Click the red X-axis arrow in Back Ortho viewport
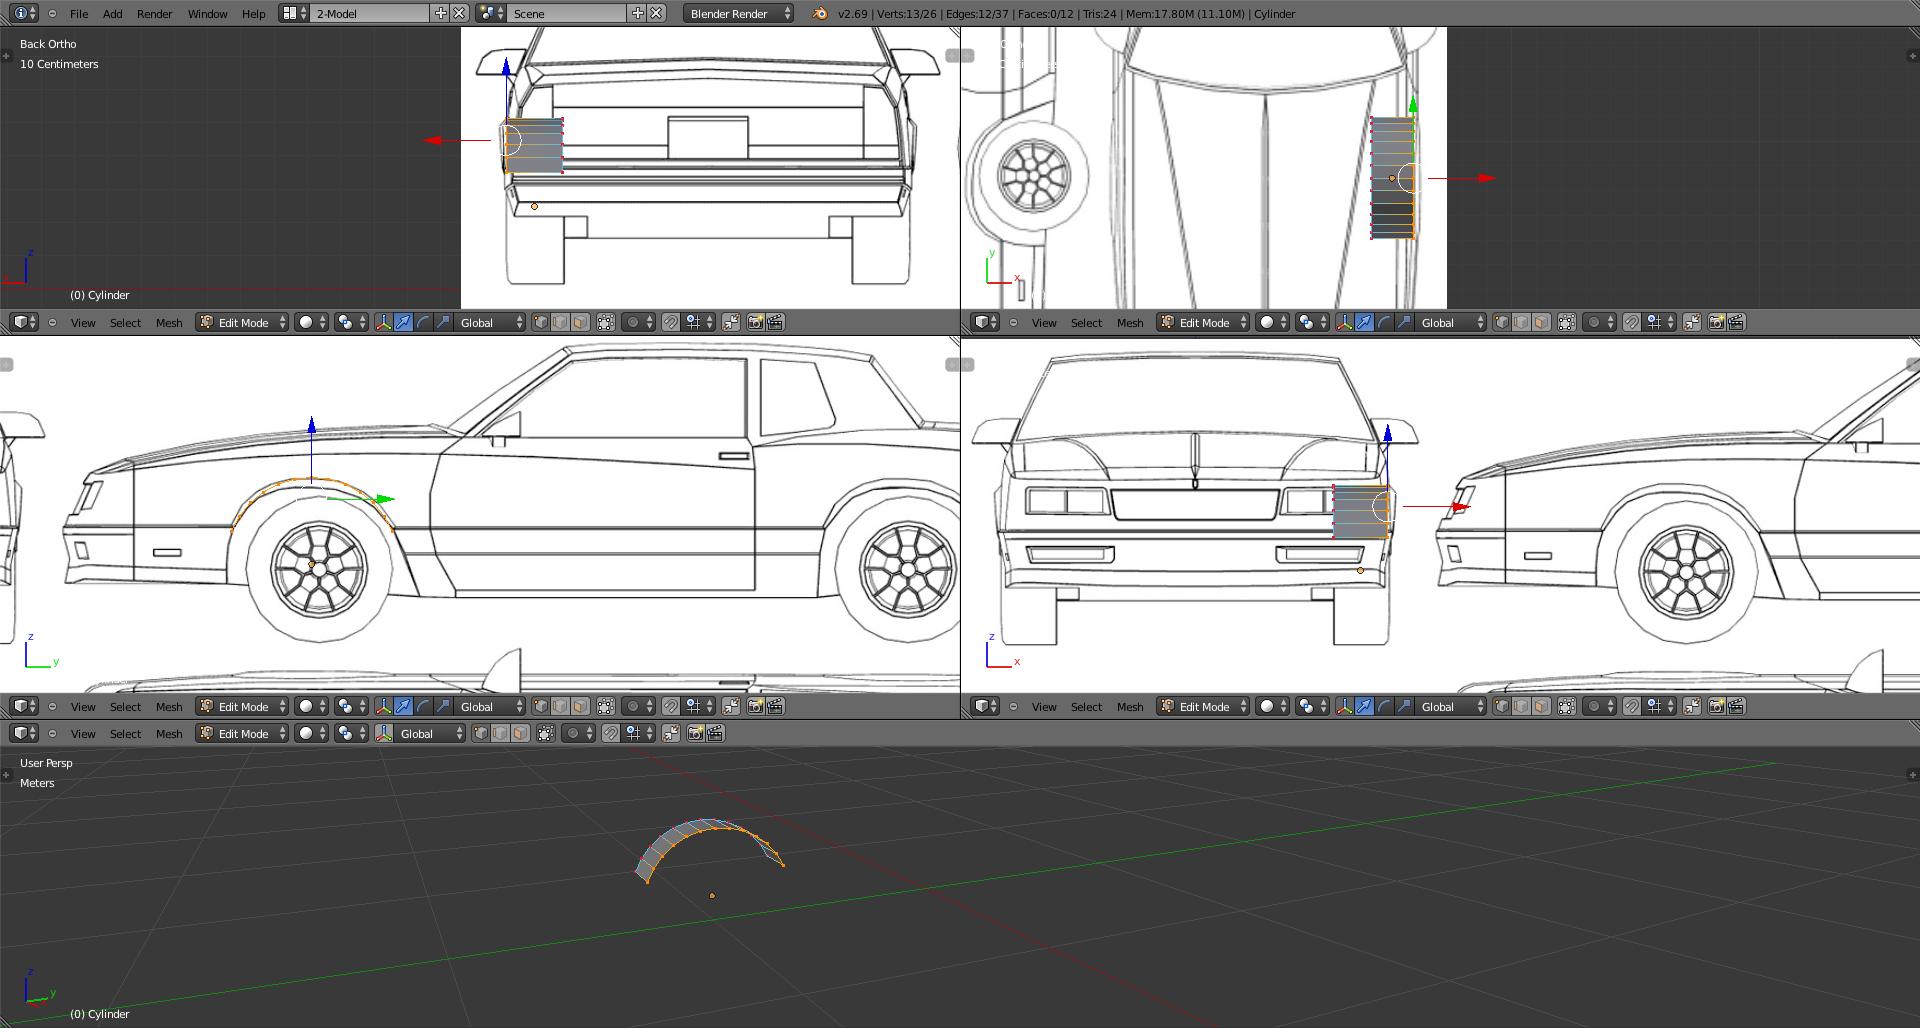This screenshot has height=1028, width=1920. click(x=434, y=140)
